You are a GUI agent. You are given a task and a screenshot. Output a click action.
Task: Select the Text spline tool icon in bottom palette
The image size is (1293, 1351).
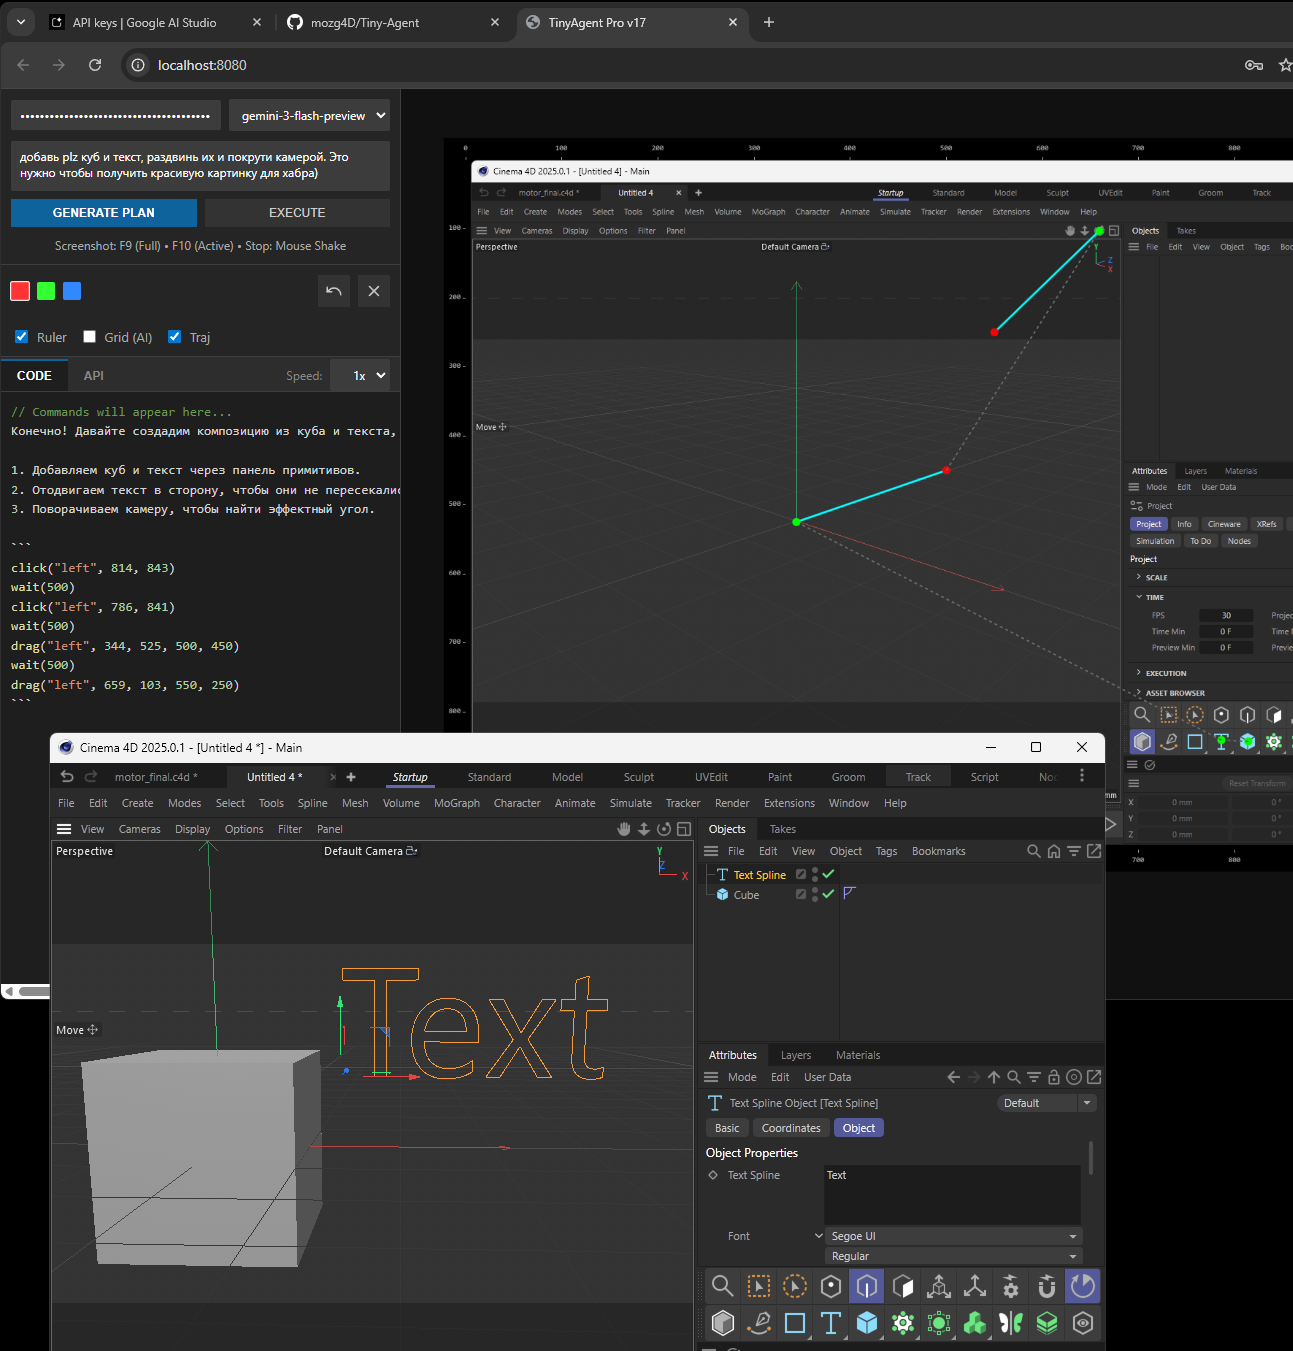point(830,1323)
